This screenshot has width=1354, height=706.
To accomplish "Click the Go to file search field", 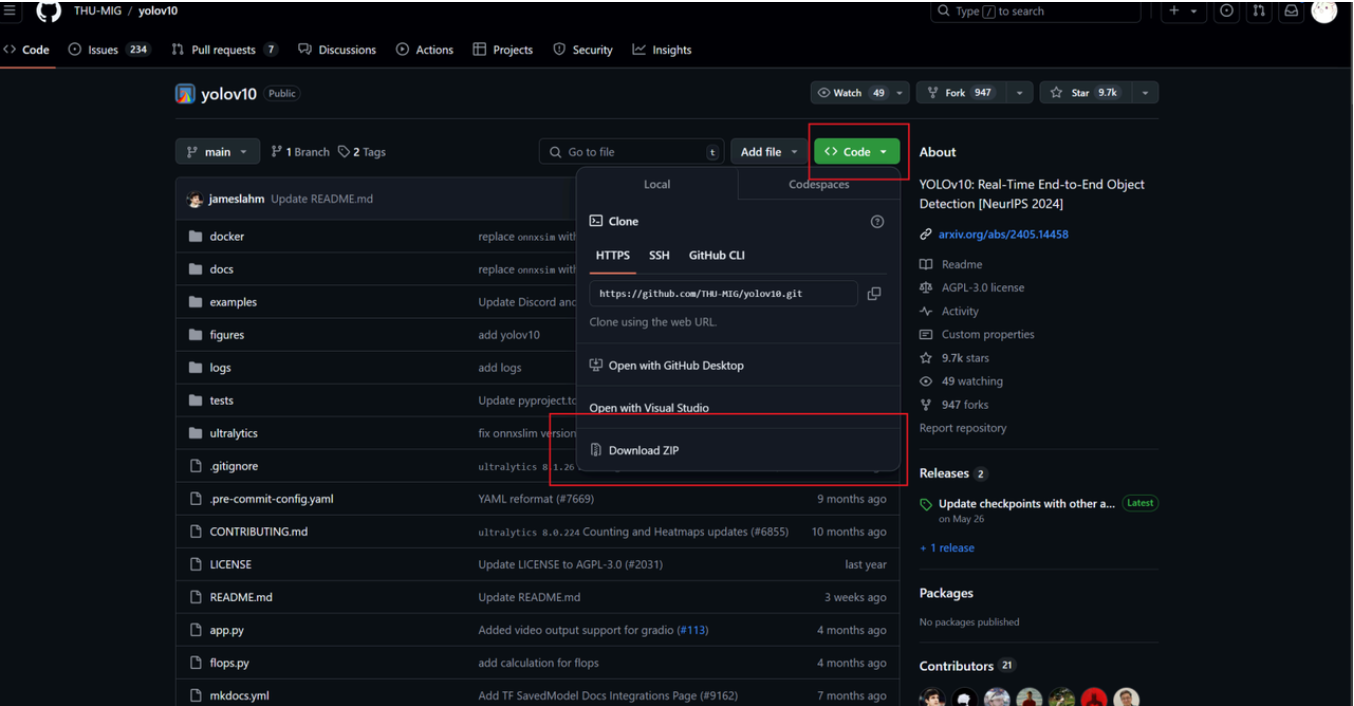I will tap(631, 152).
